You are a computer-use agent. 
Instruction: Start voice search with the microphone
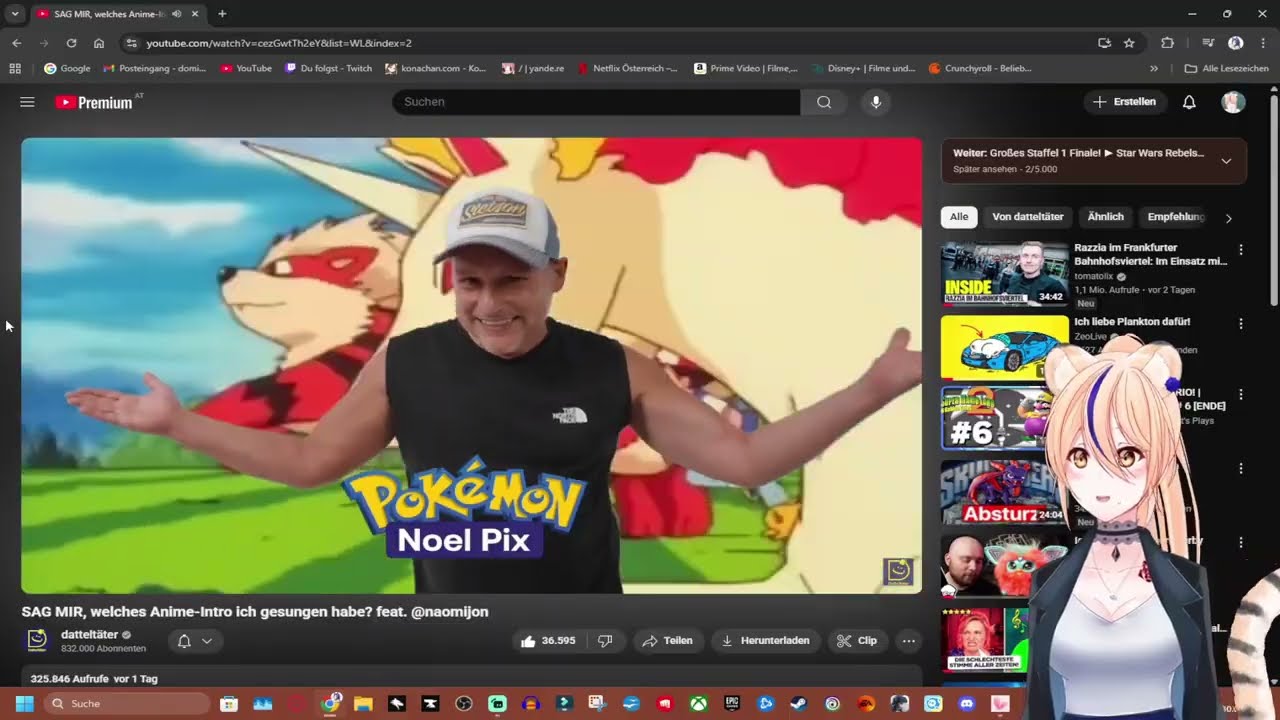876,102
